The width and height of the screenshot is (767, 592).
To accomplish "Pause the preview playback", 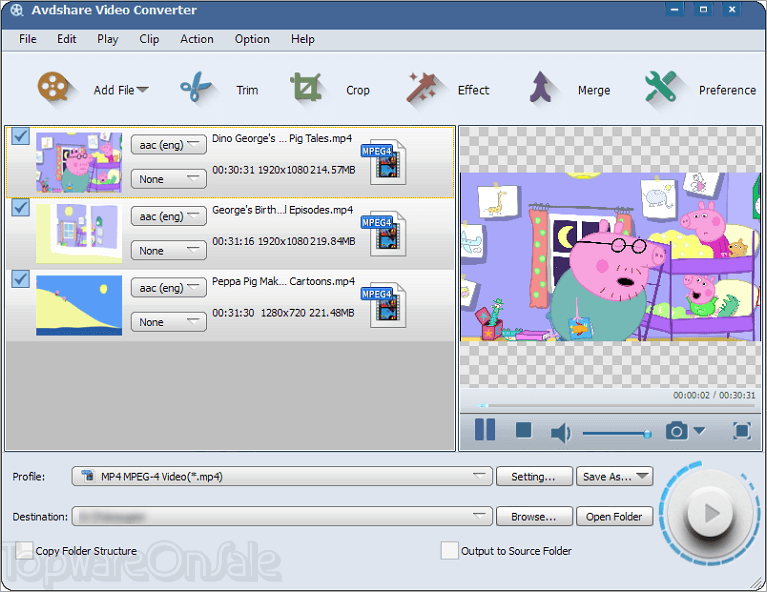I will click(x=485, y=430).
